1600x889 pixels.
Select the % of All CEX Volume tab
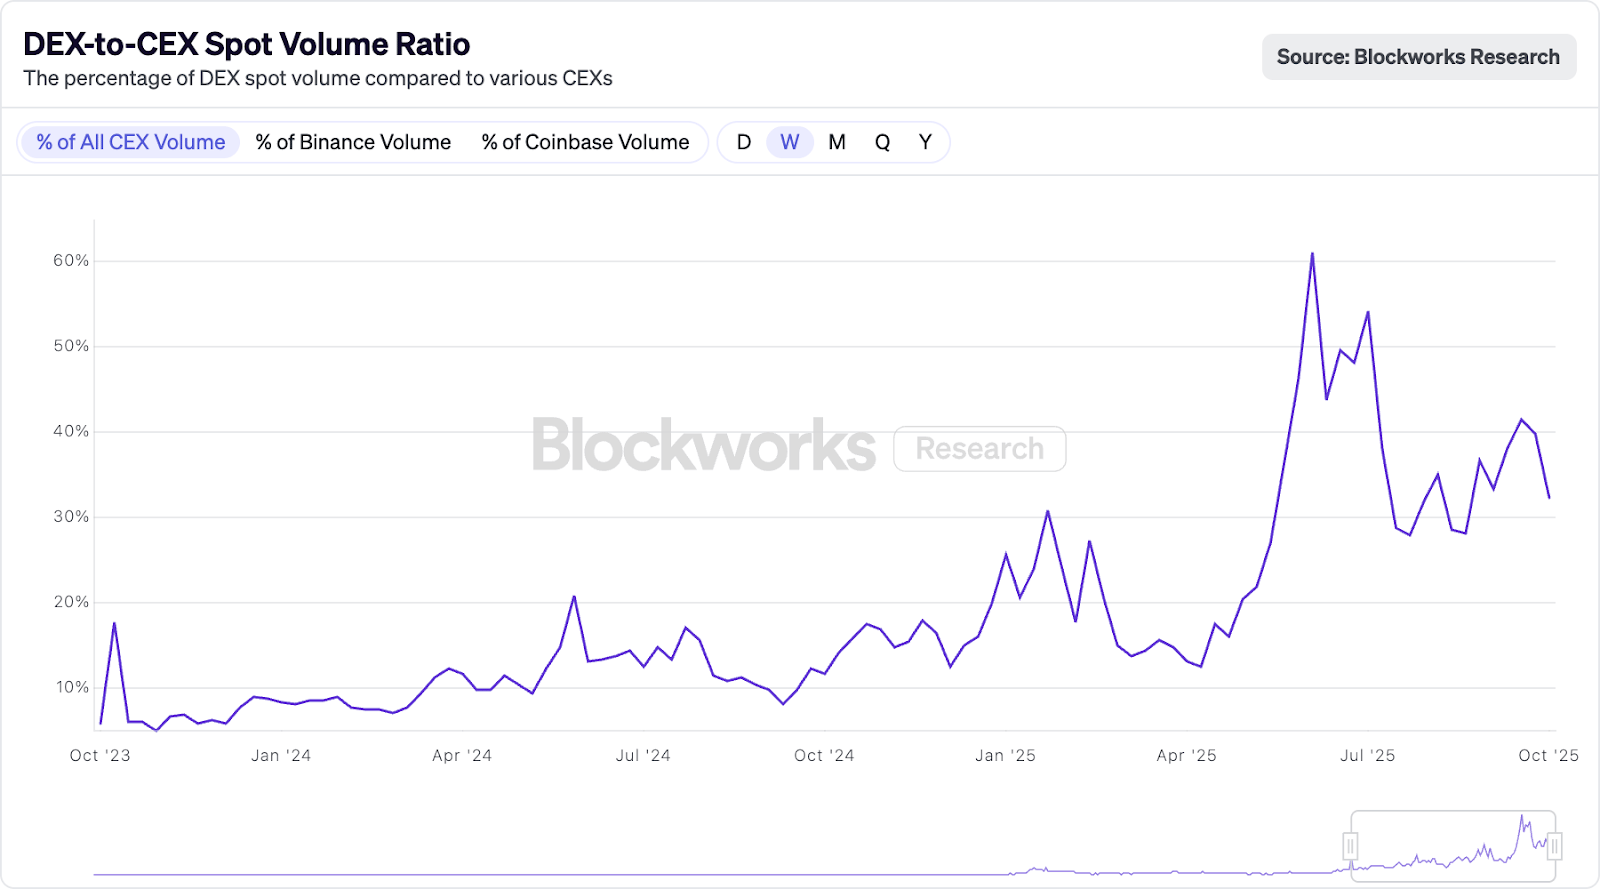pos(130,142)
